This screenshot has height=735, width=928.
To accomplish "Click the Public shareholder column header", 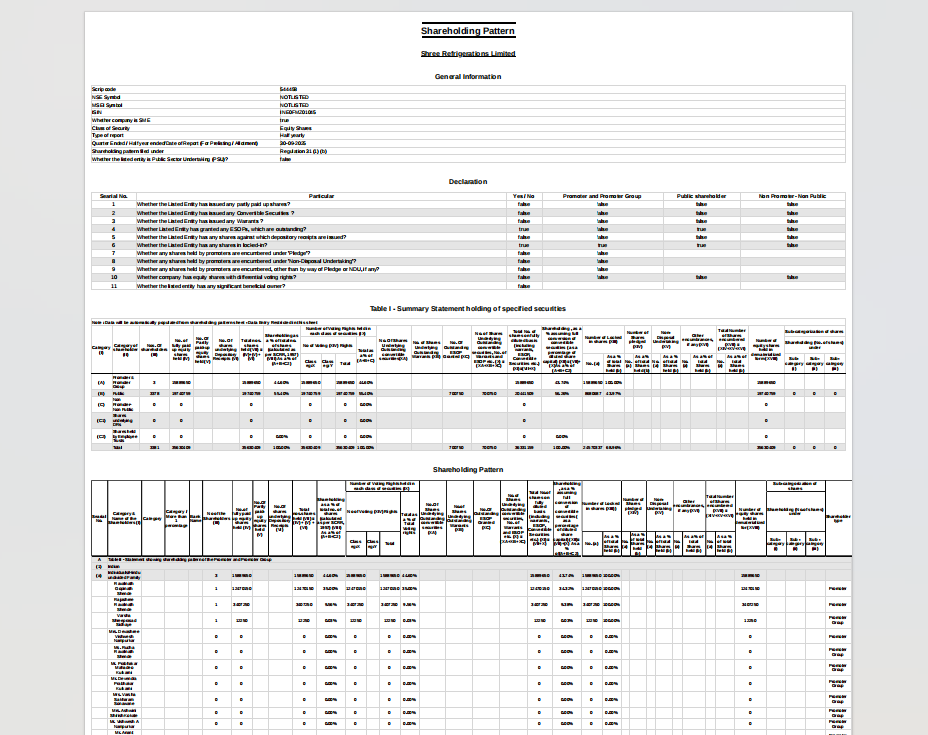I will (x=701, y=196).
